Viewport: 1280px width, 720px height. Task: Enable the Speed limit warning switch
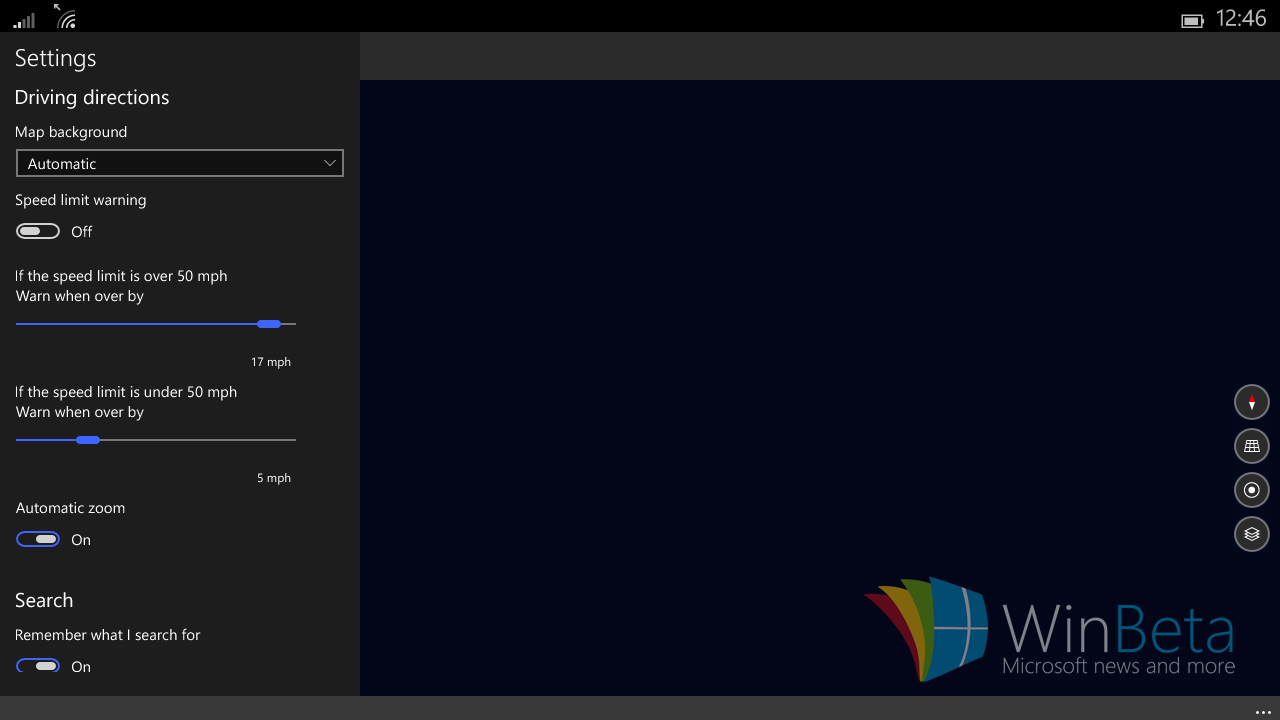[x=38, y=232]
